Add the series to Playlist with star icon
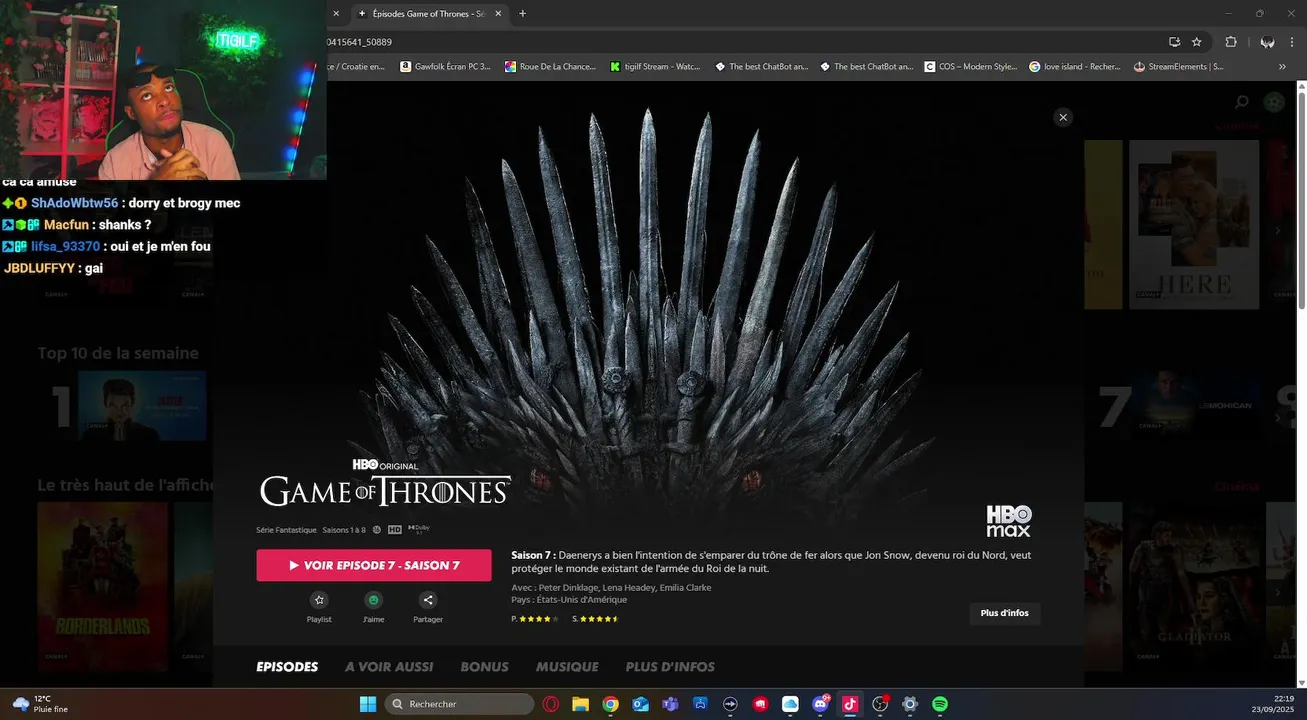1307x720 pixels. pyautogui.click(x=319, y=600)
